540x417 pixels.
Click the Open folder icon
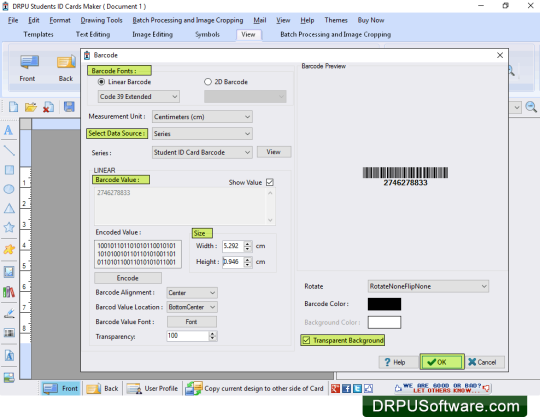point(31,107)
